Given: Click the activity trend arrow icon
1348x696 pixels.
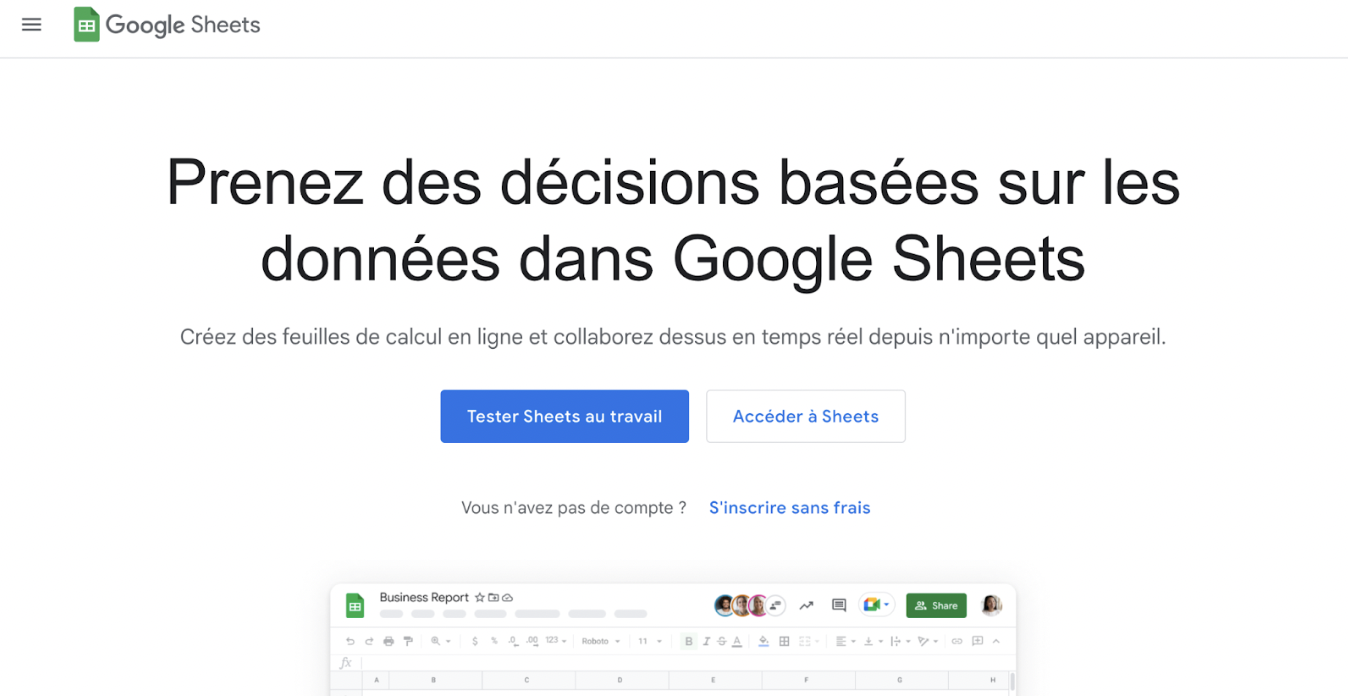Looking at the screenshot, I should (807, 605).
